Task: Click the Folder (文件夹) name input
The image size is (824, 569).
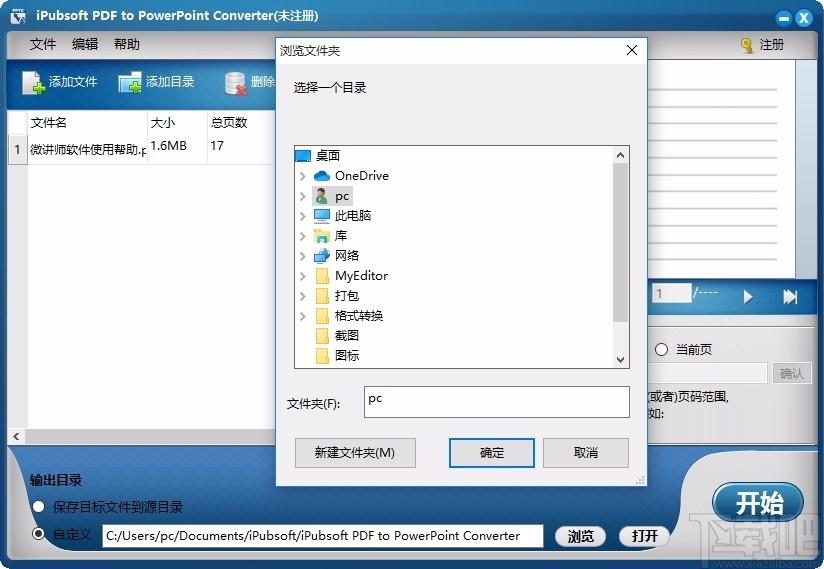Action: (x=496, y=402)
